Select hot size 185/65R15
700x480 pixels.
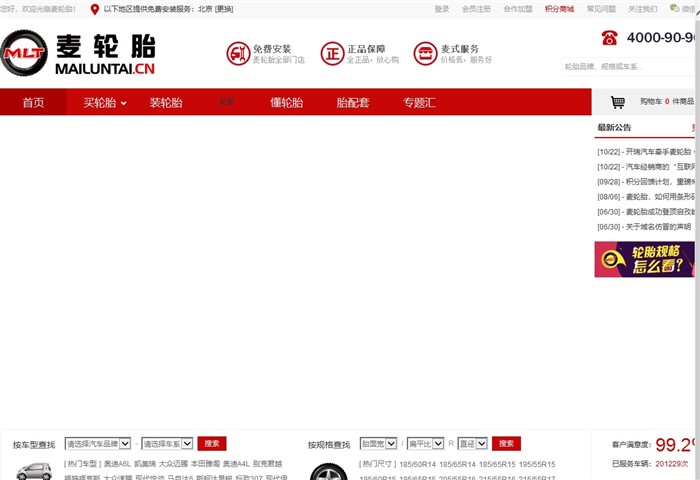[x=497, y=464]
